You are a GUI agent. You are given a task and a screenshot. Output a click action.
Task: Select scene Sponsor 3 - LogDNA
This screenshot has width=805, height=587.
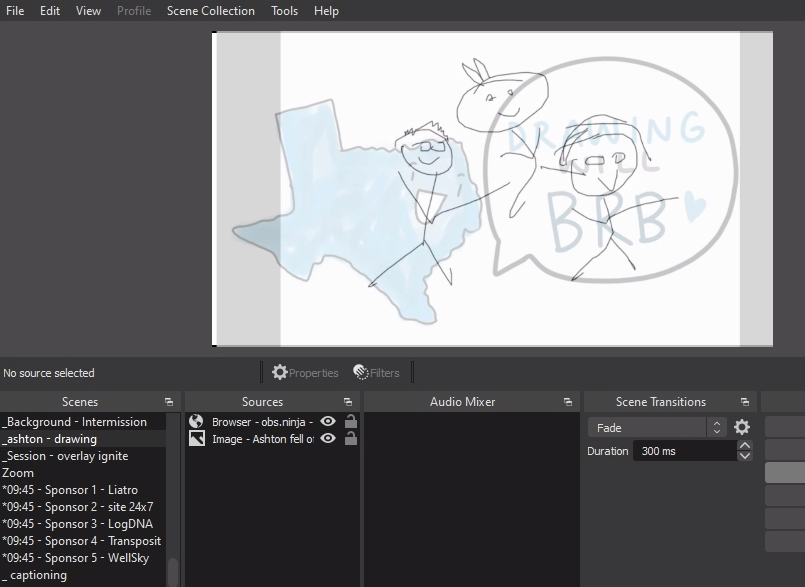coord(83,524)
